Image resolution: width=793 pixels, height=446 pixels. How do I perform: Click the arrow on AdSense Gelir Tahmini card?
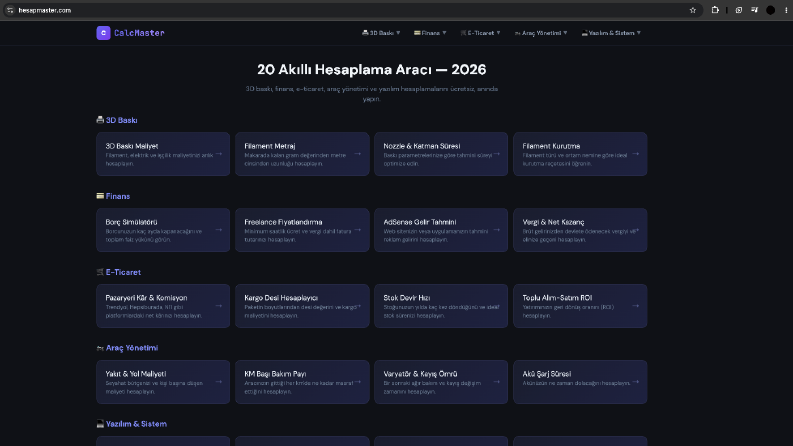tap(497, 230)
